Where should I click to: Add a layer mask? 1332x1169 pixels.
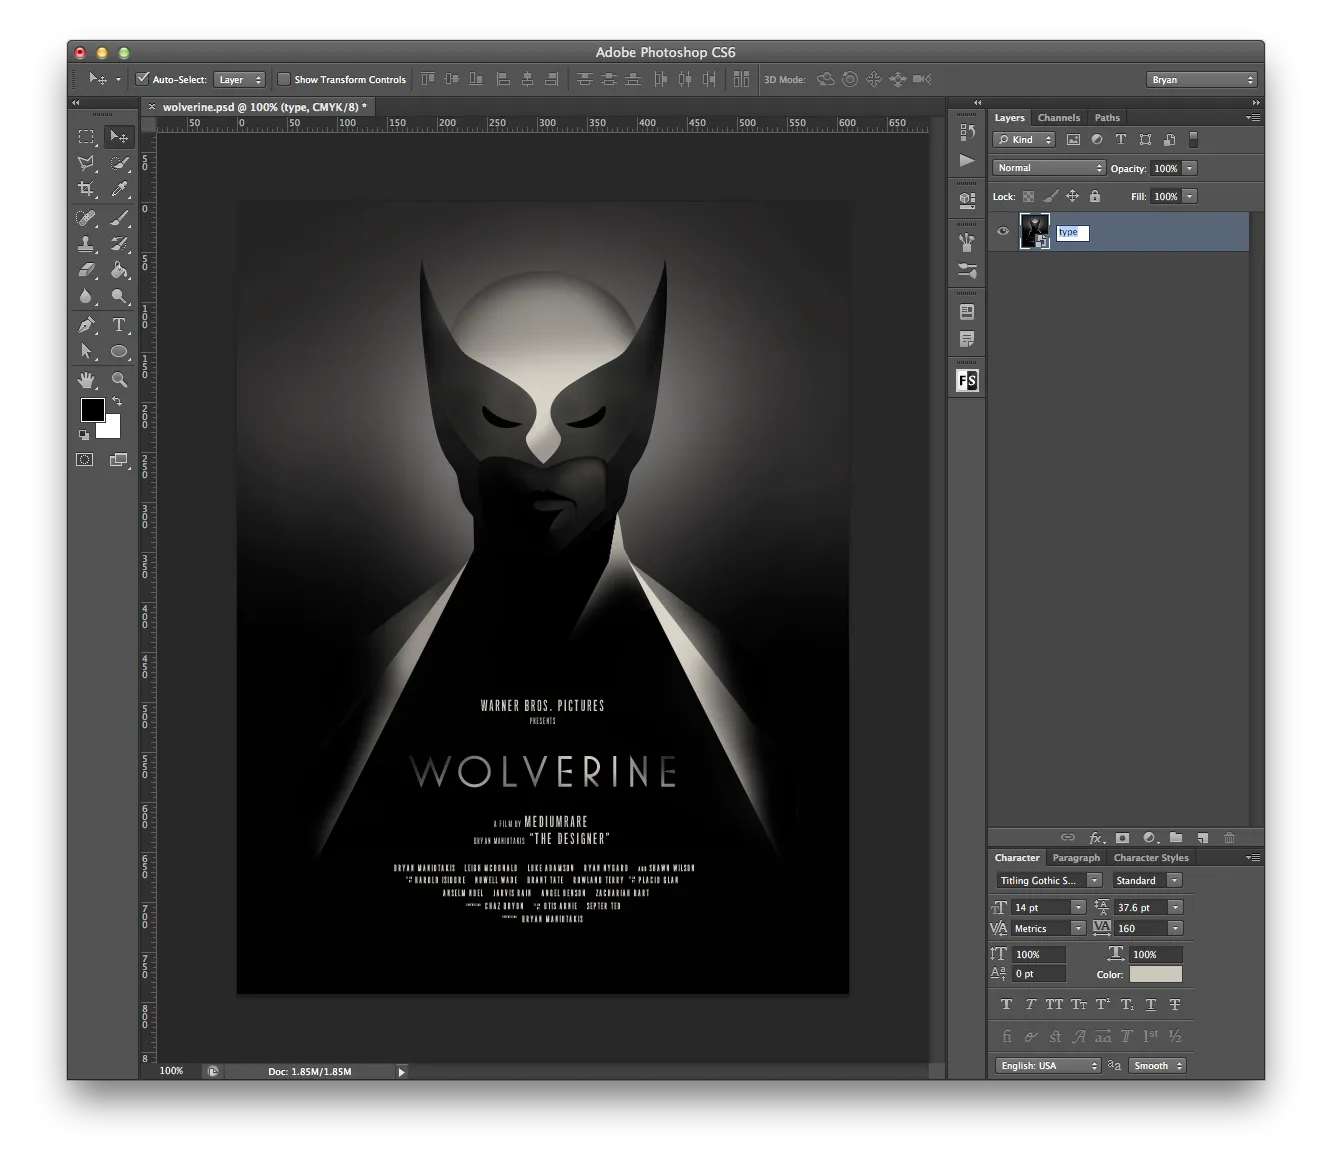tap(1122, 838)
